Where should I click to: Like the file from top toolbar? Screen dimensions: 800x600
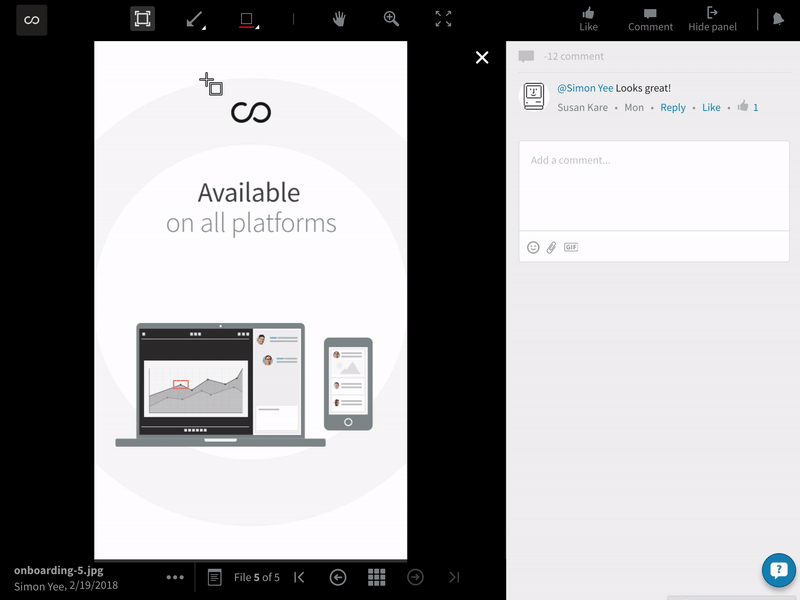[x=588, y=19]
